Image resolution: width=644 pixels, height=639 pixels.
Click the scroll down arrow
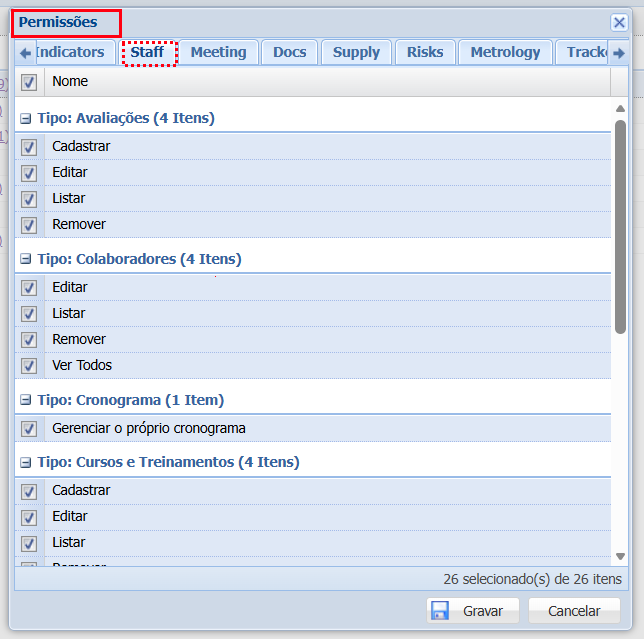[620, 556]
